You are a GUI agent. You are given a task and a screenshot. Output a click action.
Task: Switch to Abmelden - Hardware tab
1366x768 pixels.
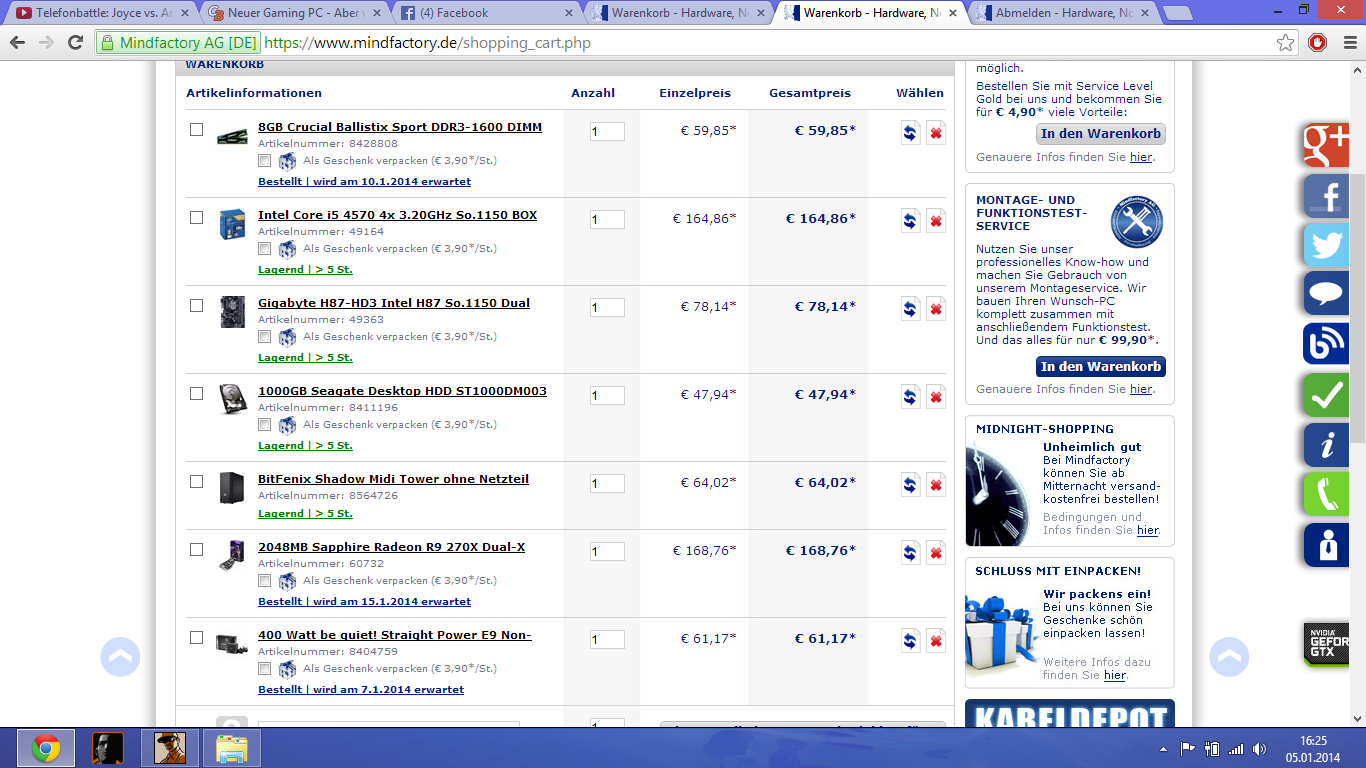1060,13
